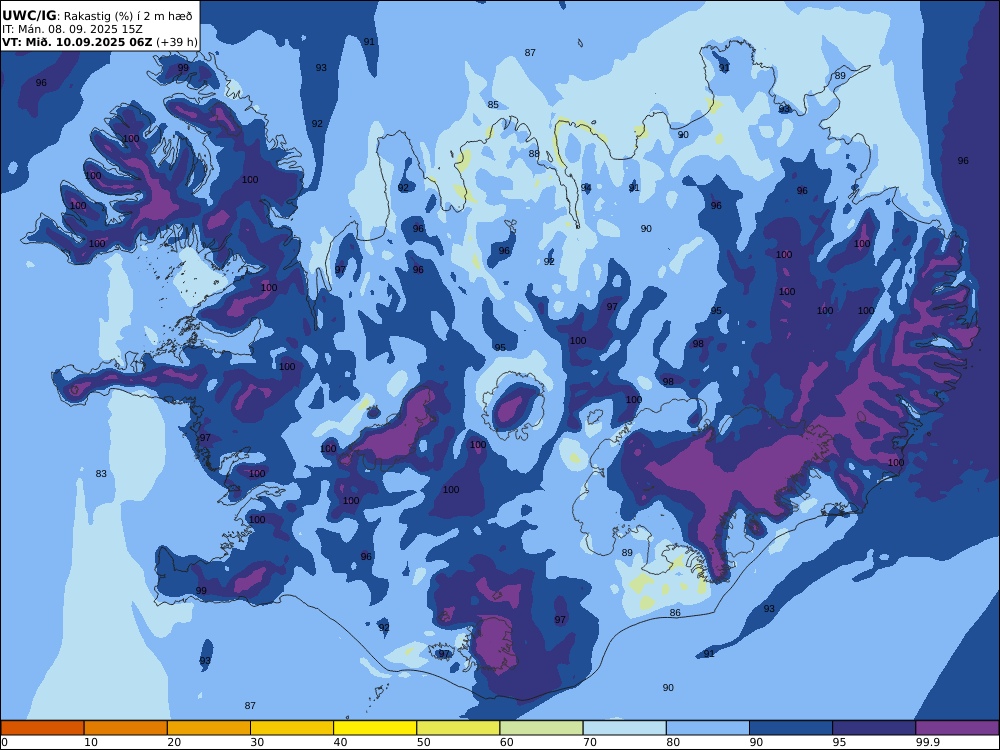The image size is (1000, 750).
Task: Click the dark navy 95–99.9 legend swatch
Action: pos(874,728)
